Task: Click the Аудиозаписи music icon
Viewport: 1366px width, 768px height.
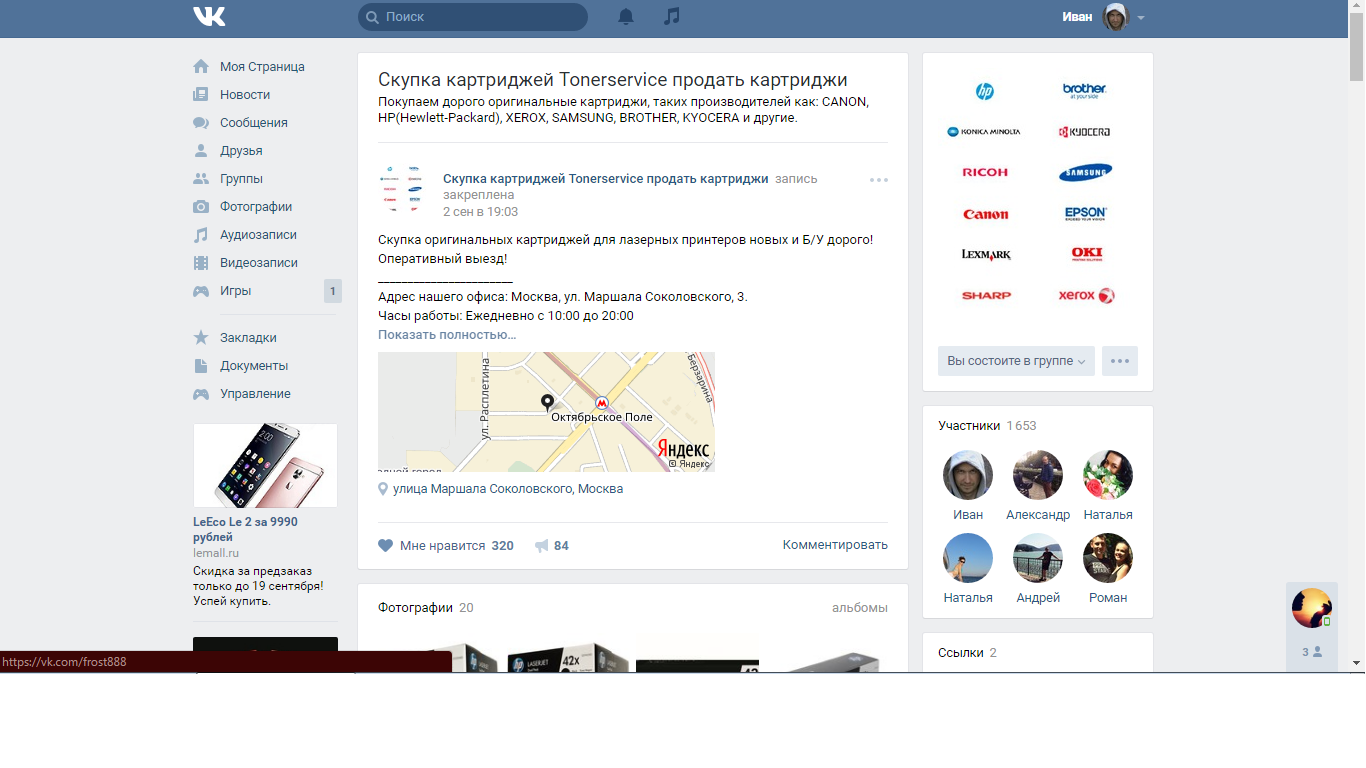Action: coord(201,235)
